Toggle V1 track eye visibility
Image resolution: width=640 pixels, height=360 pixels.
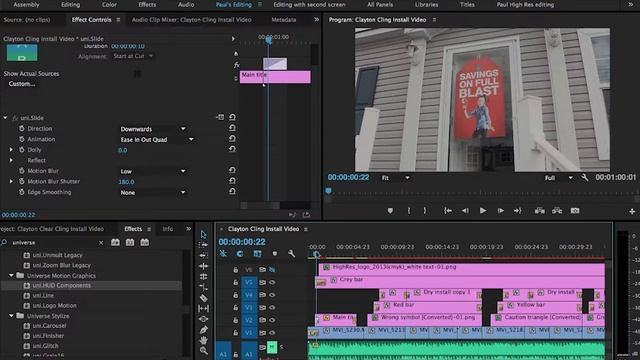(272, 333)
